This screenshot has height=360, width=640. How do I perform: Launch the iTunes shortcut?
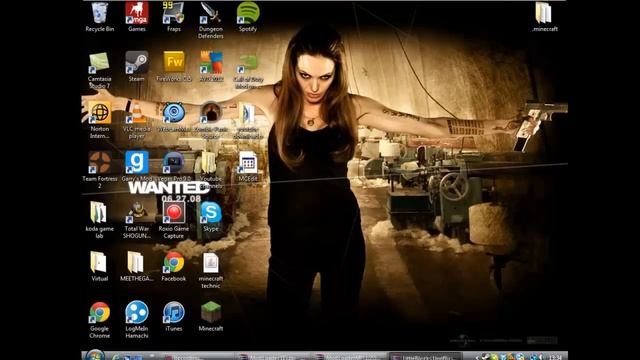point(174,313)
